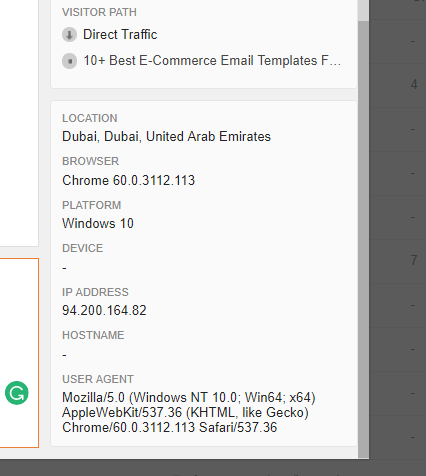Click the number 4 in the background table
The height and width of the screenshot is (476, 426).
(414, 84)
